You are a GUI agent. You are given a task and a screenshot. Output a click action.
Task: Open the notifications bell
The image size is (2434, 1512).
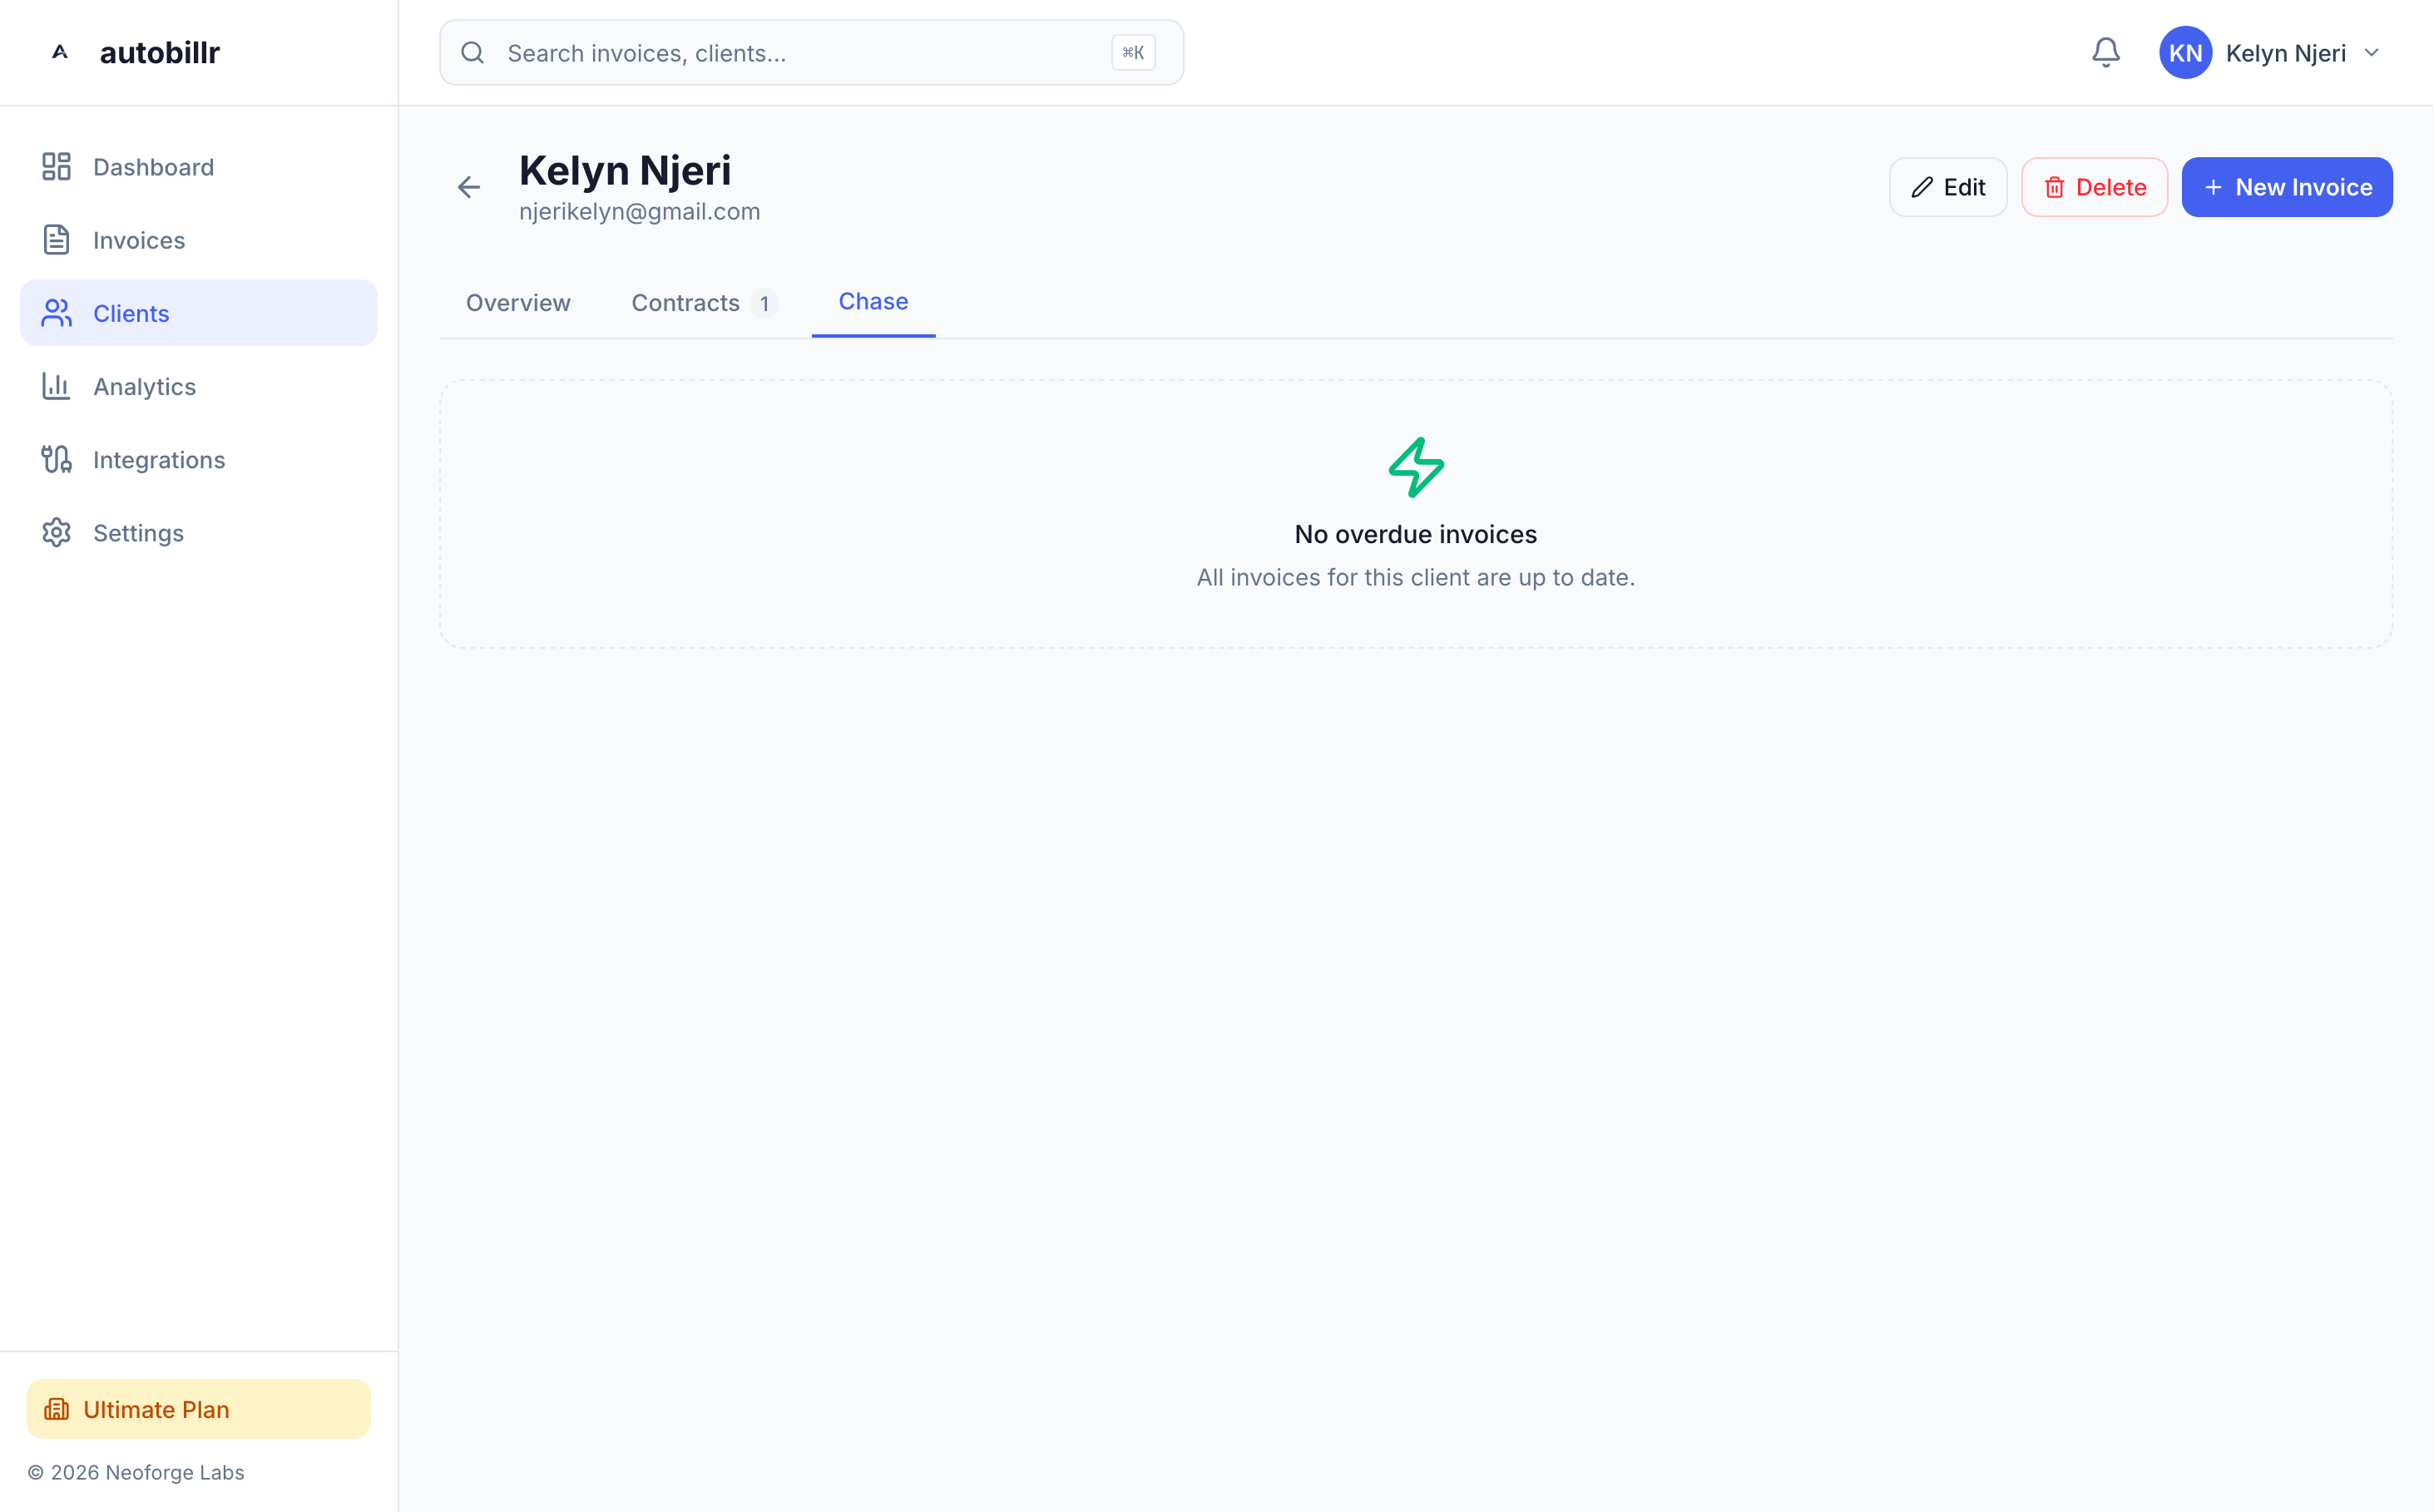tap(2105, 52)
